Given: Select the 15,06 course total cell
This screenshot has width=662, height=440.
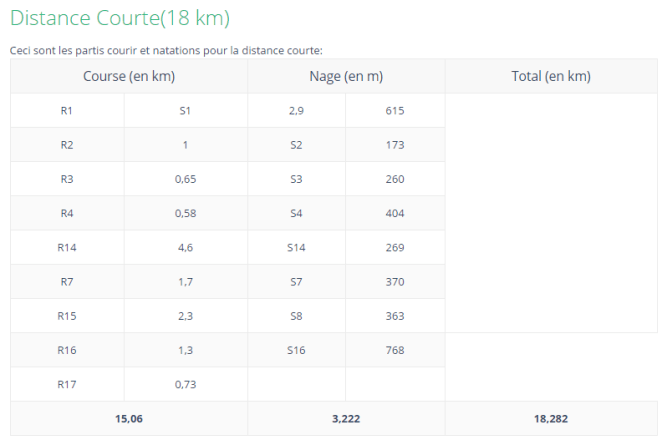Looking at the screenshot, I should pos(129,419).
